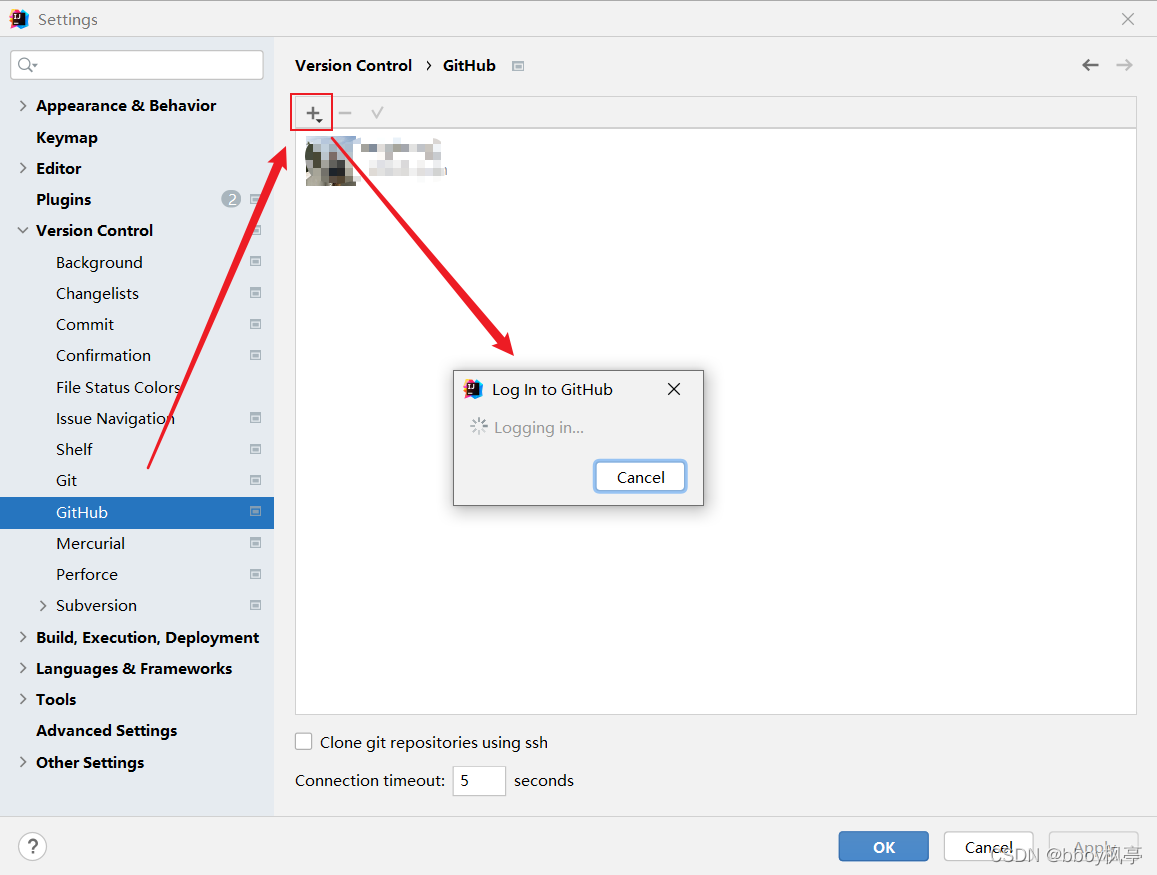Select the Shelf settings item
The image size is (1157, 875).
(74, 449)
